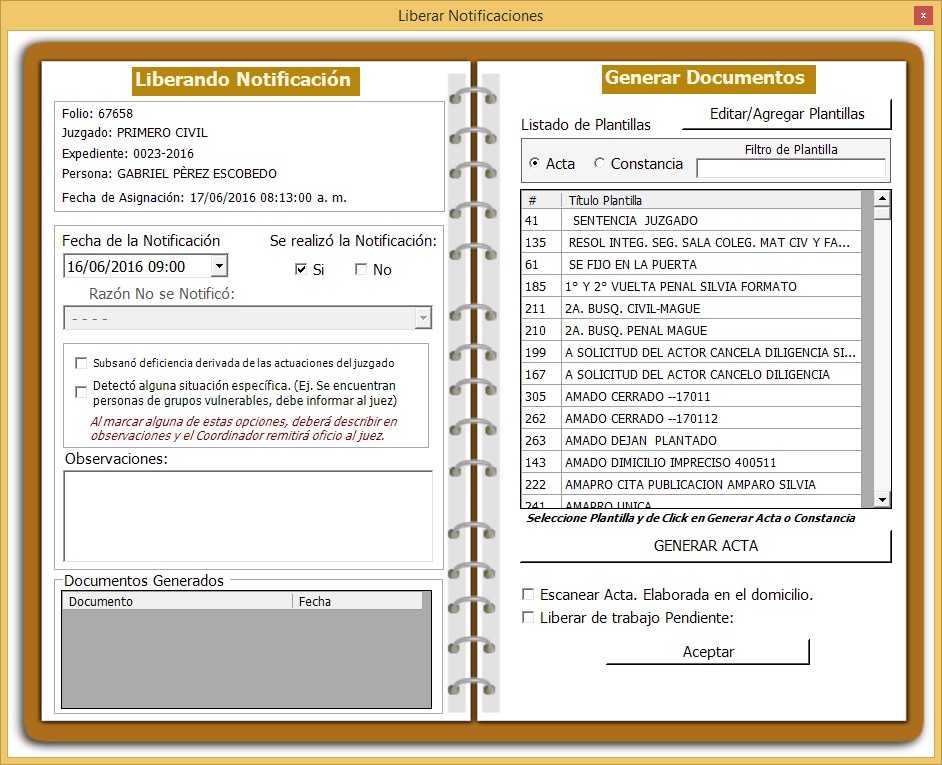This screenshot has width=942, height=765.
Task: Toggle Liberar de trabajo Pendiente checkbox
Action: click(x=527, y=617)
